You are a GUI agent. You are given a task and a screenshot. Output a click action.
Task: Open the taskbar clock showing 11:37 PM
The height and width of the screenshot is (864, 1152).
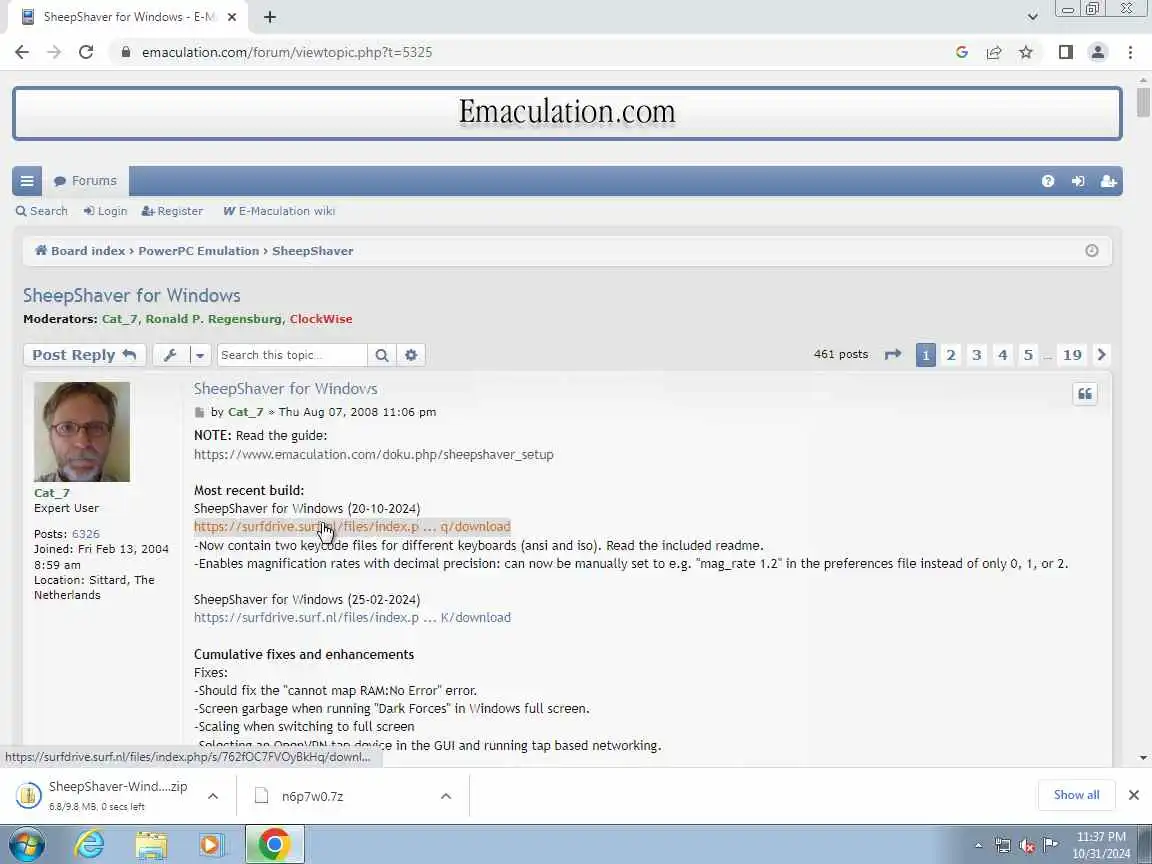click(x=1101, y=845)
